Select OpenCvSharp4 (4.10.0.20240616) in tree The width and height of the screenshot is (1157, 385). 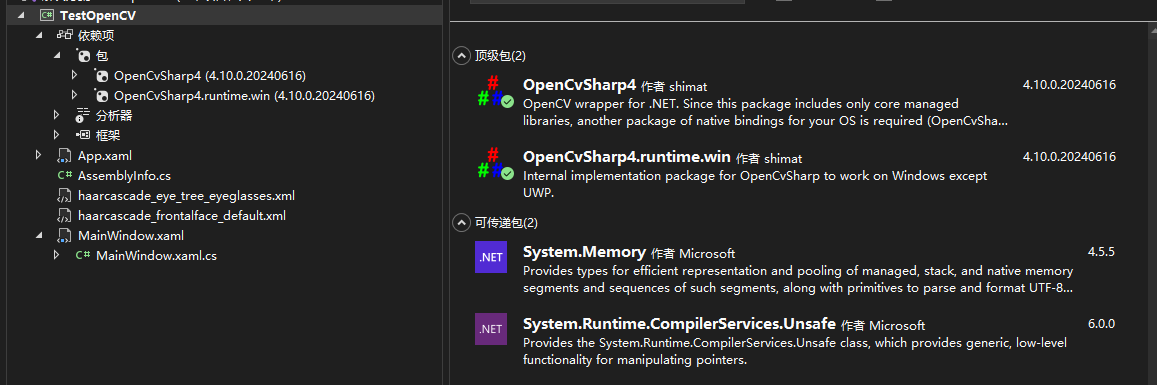coord(210,75)
